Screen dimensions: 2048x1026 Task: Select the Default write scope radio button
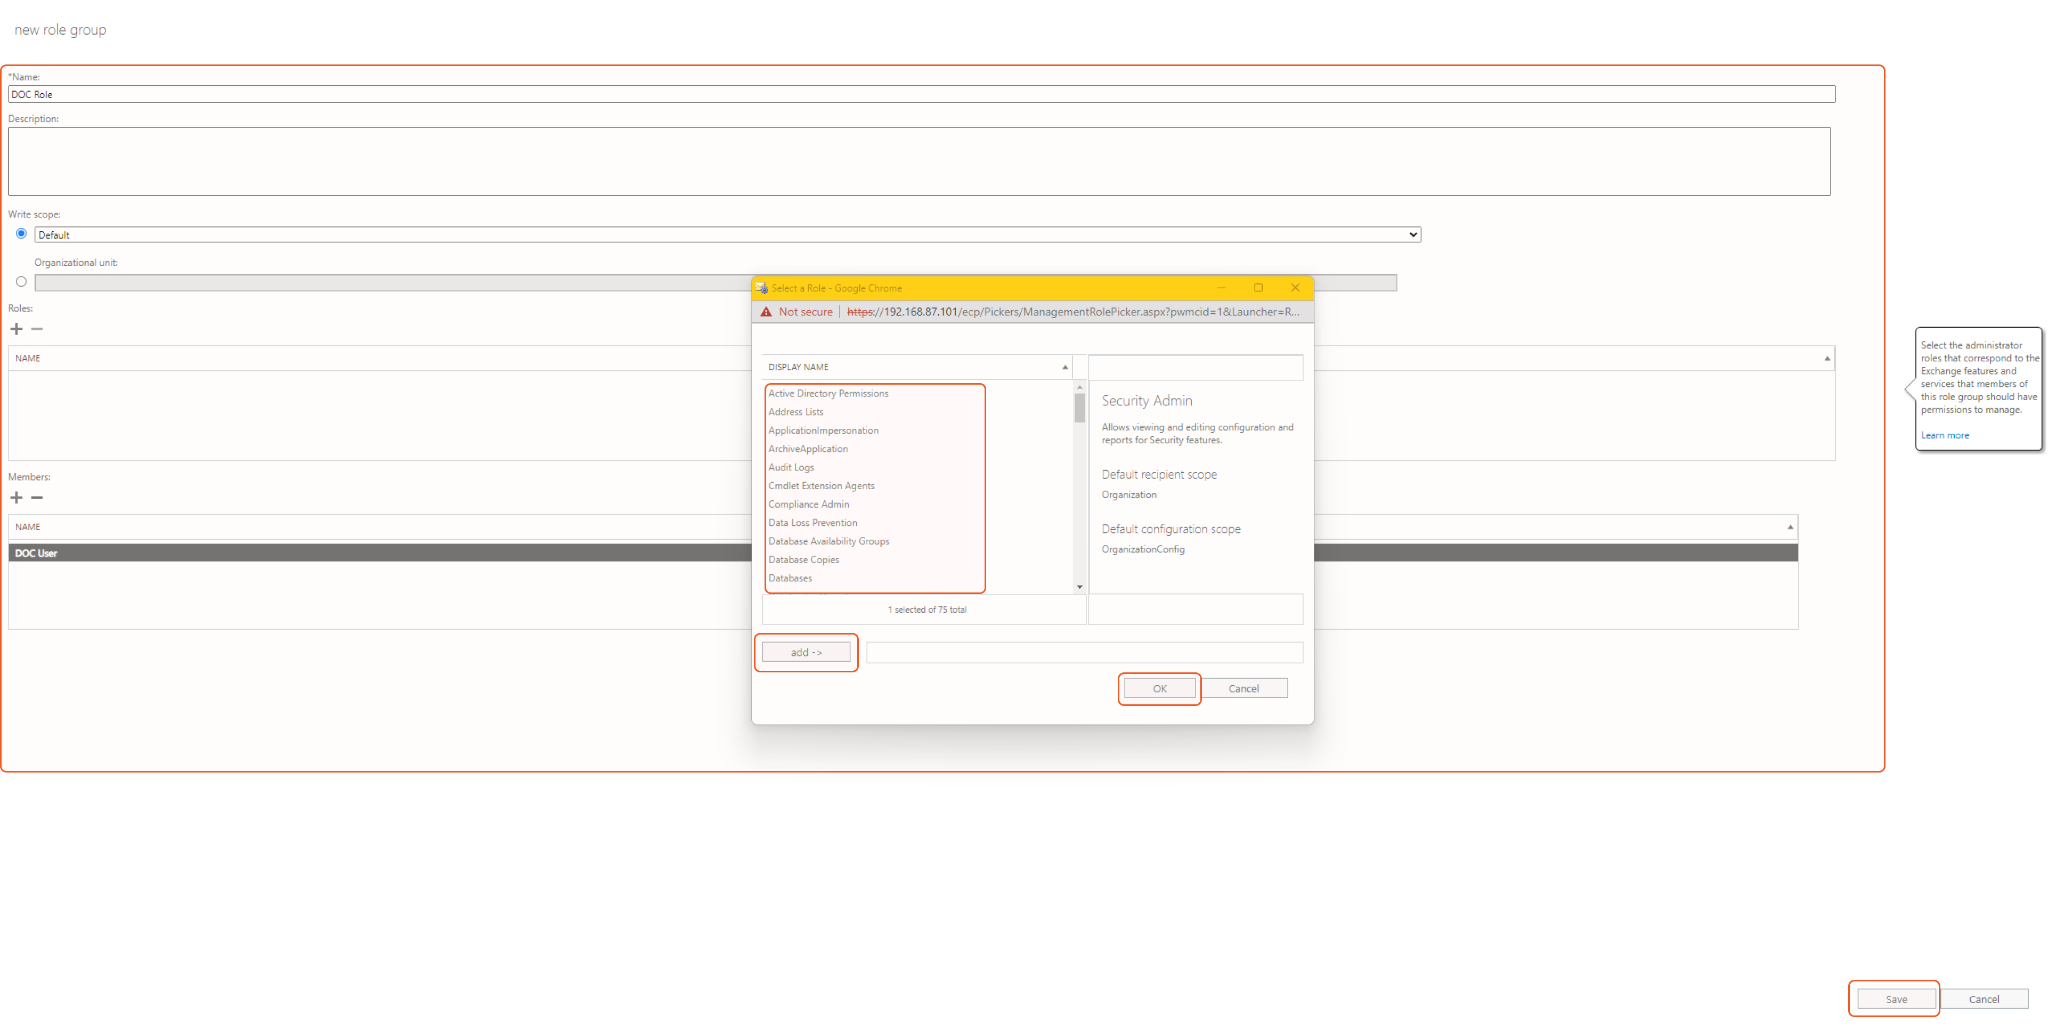21,234
